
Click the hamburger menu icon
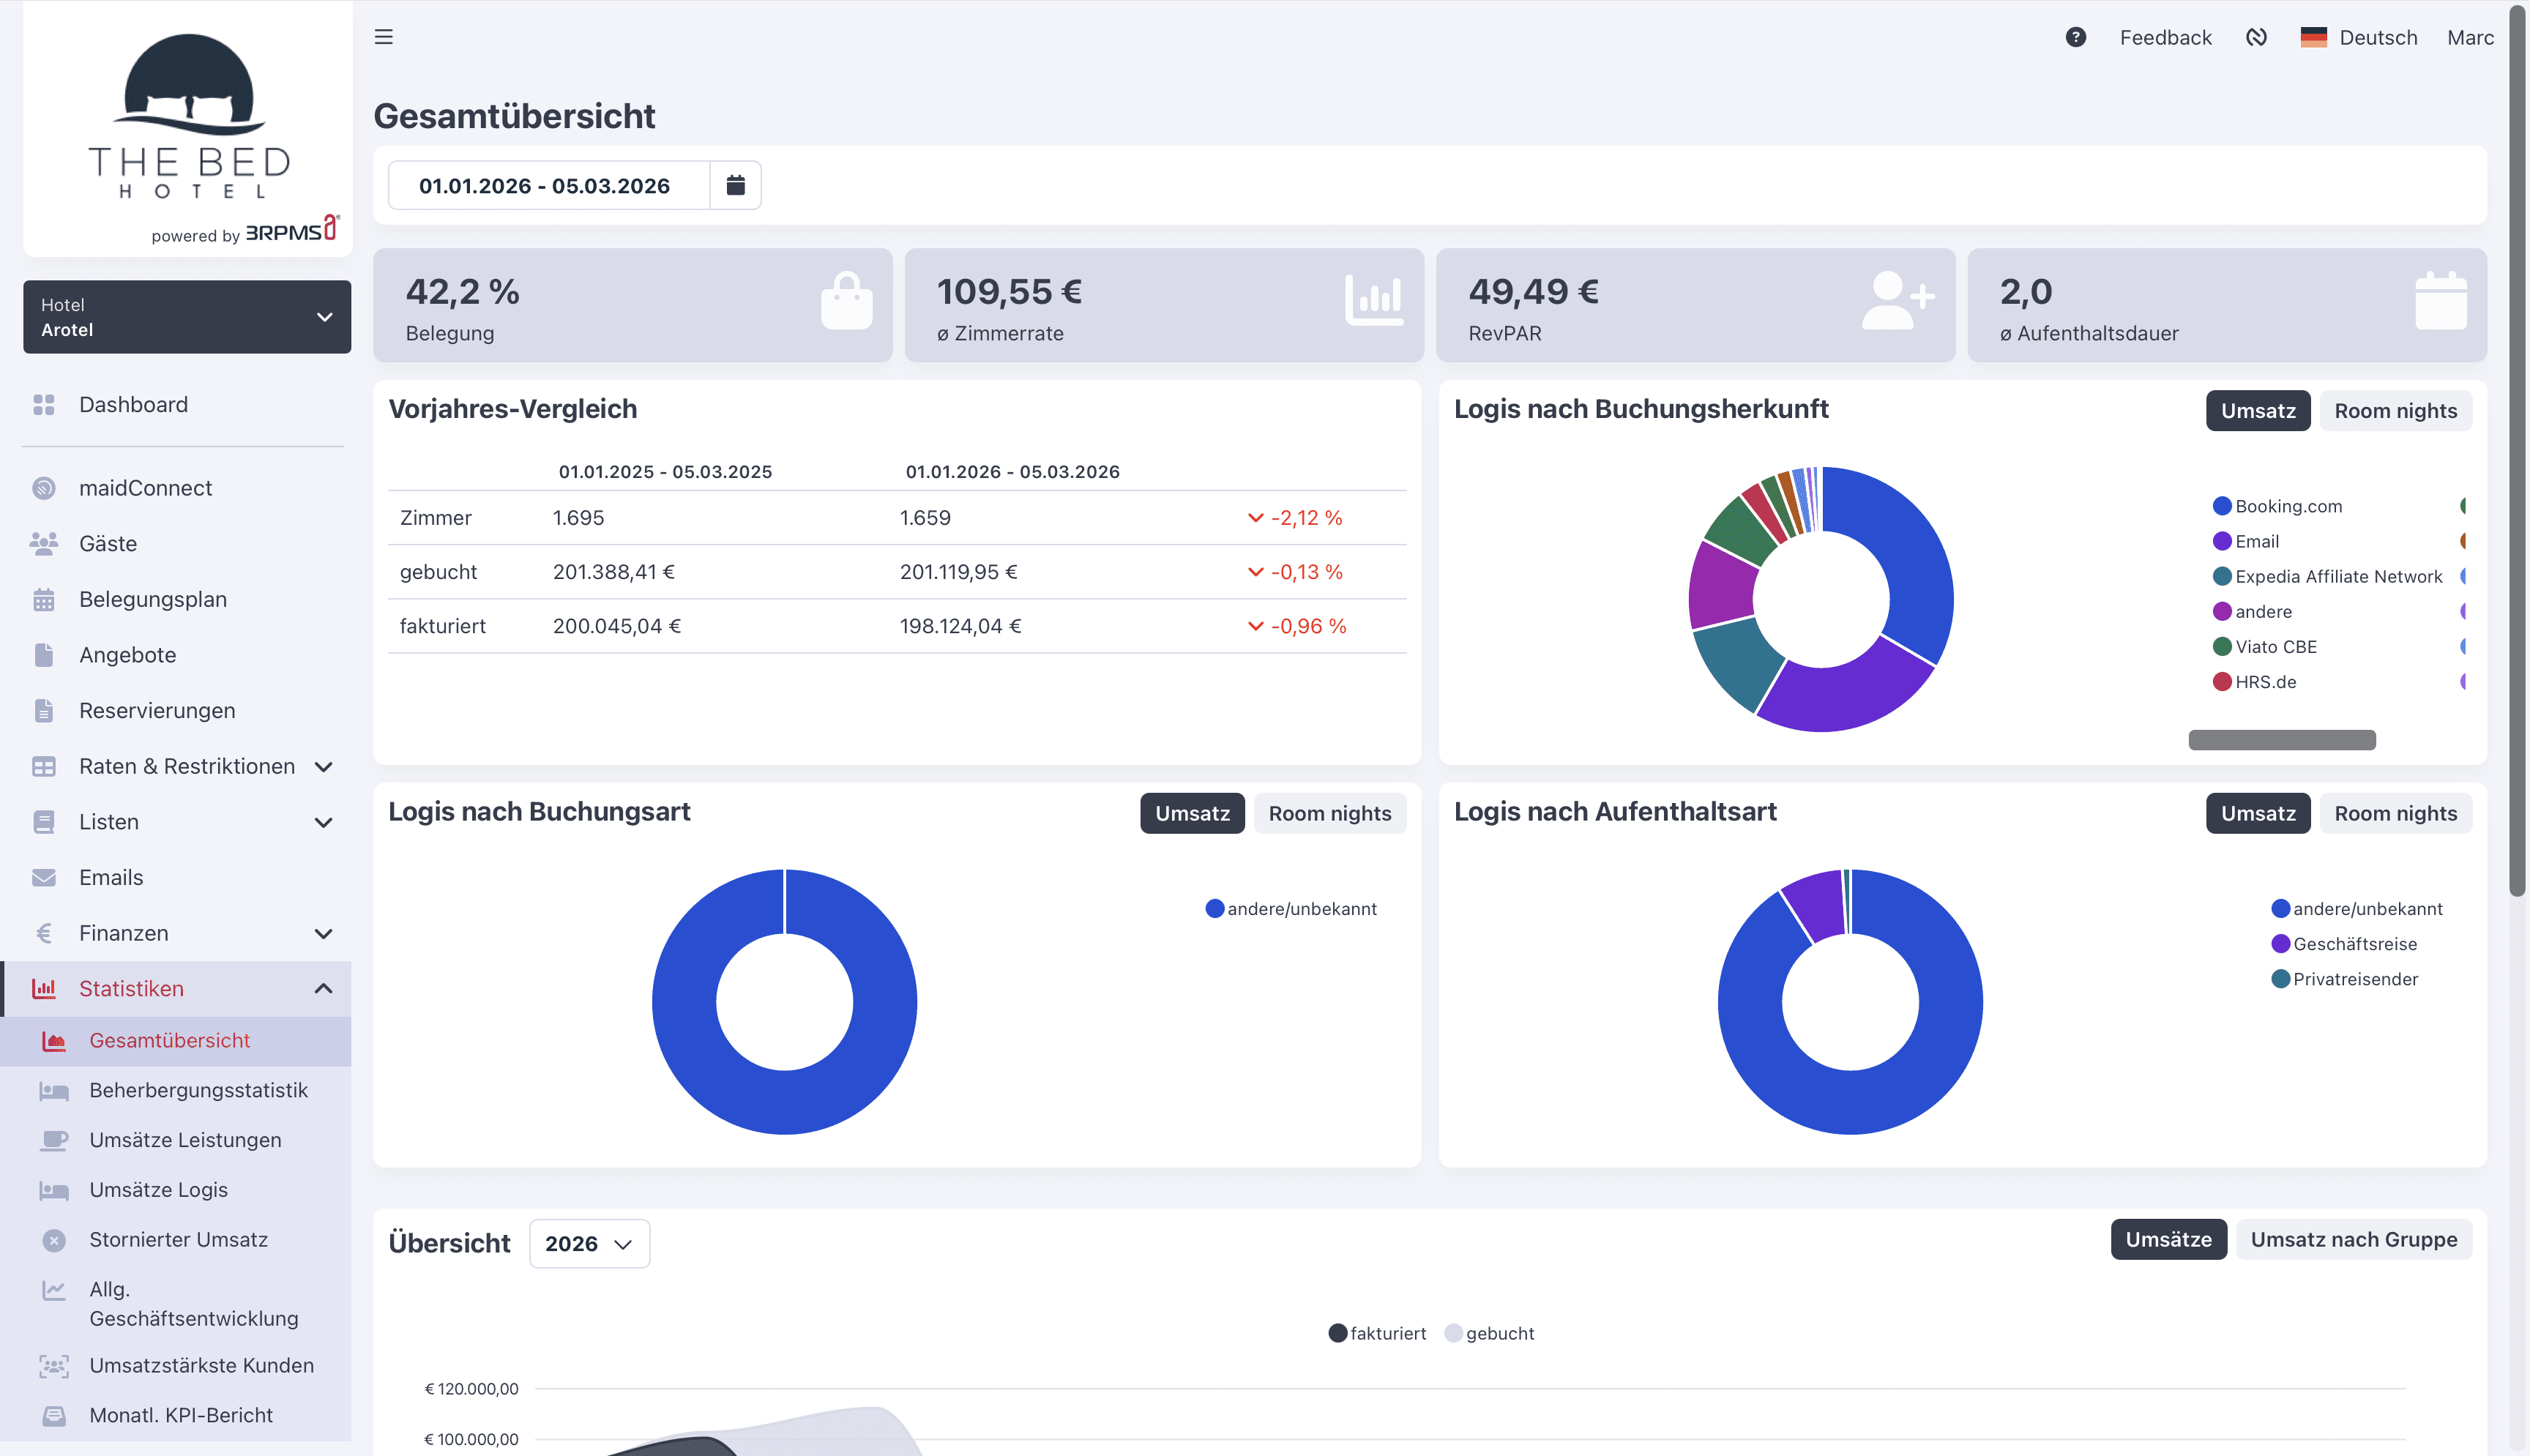pyautogui.click(x=383, y=37)
